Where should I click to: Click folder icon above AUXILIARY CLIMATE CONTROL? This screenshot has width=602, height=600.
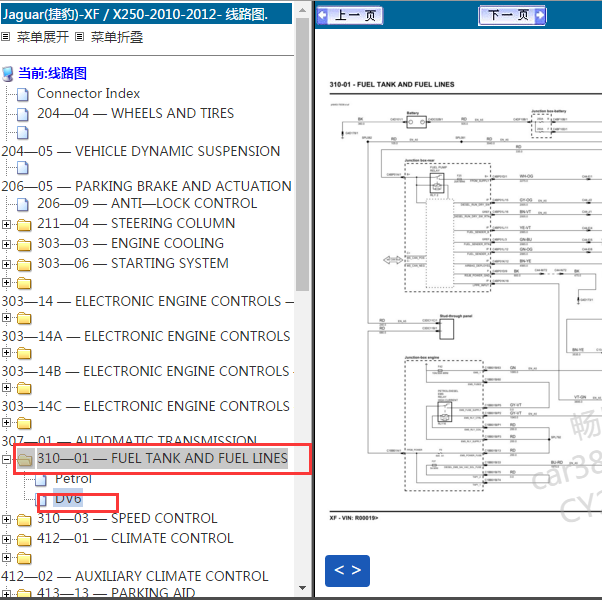(x=24, y=558)
